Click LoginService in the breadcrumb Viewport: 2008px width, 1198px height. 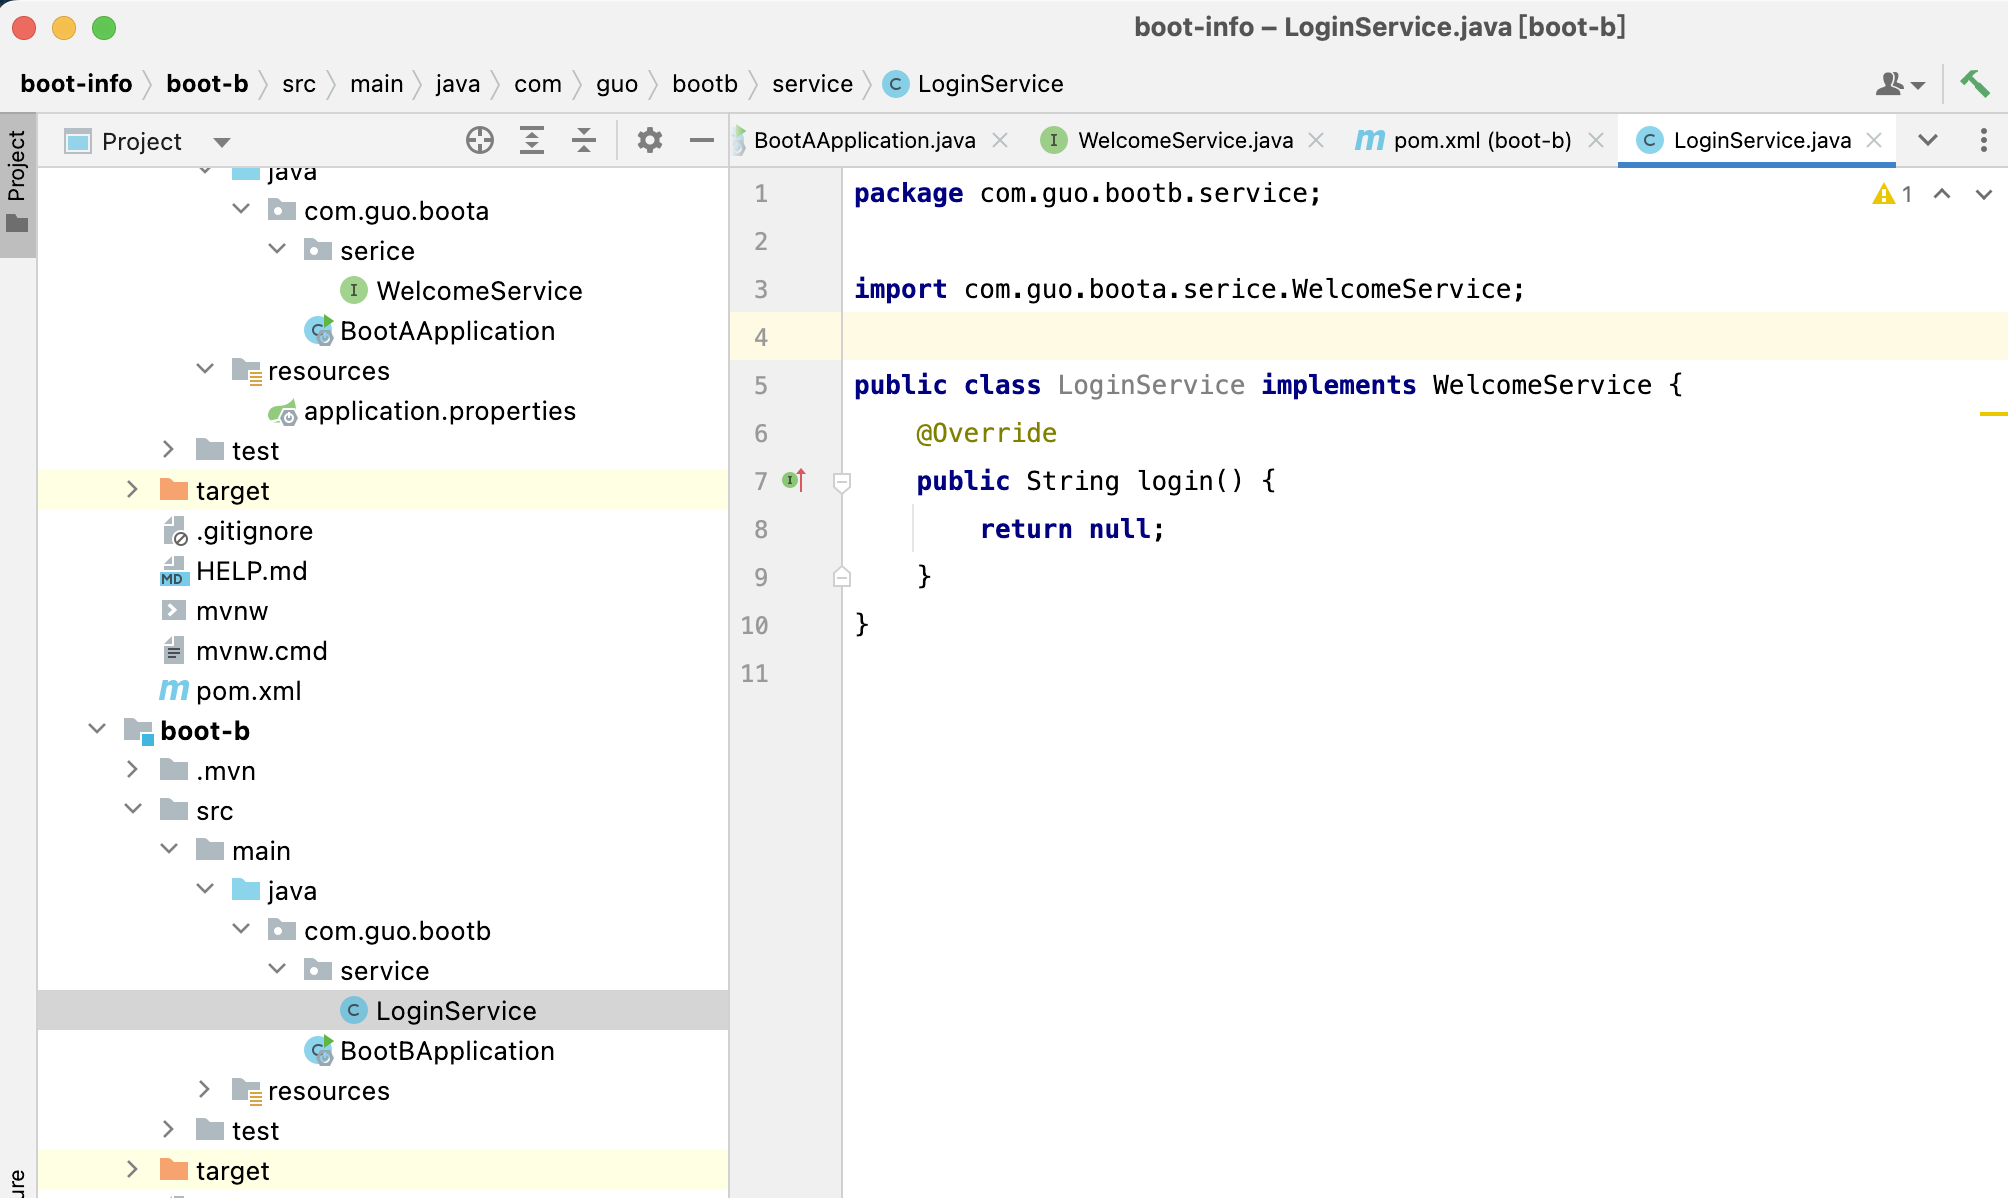tap(974, 84)
